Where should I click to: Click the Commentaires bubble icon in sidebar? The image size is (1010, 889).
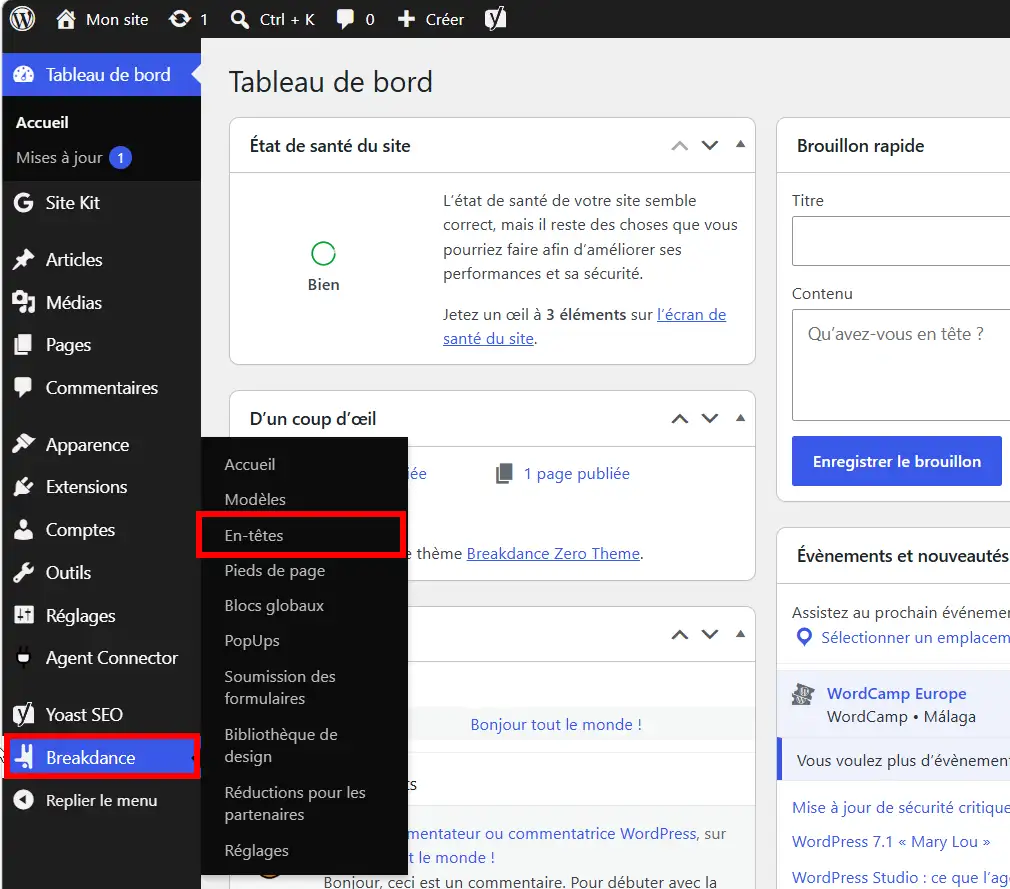point(24,387)
